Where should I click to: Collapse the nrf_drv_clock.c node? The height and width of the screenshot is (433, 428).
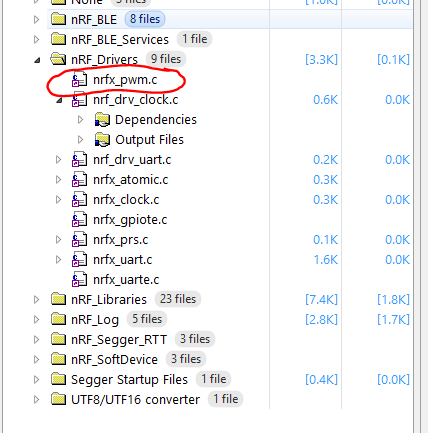pyautogui.click(x=59, y=100)
